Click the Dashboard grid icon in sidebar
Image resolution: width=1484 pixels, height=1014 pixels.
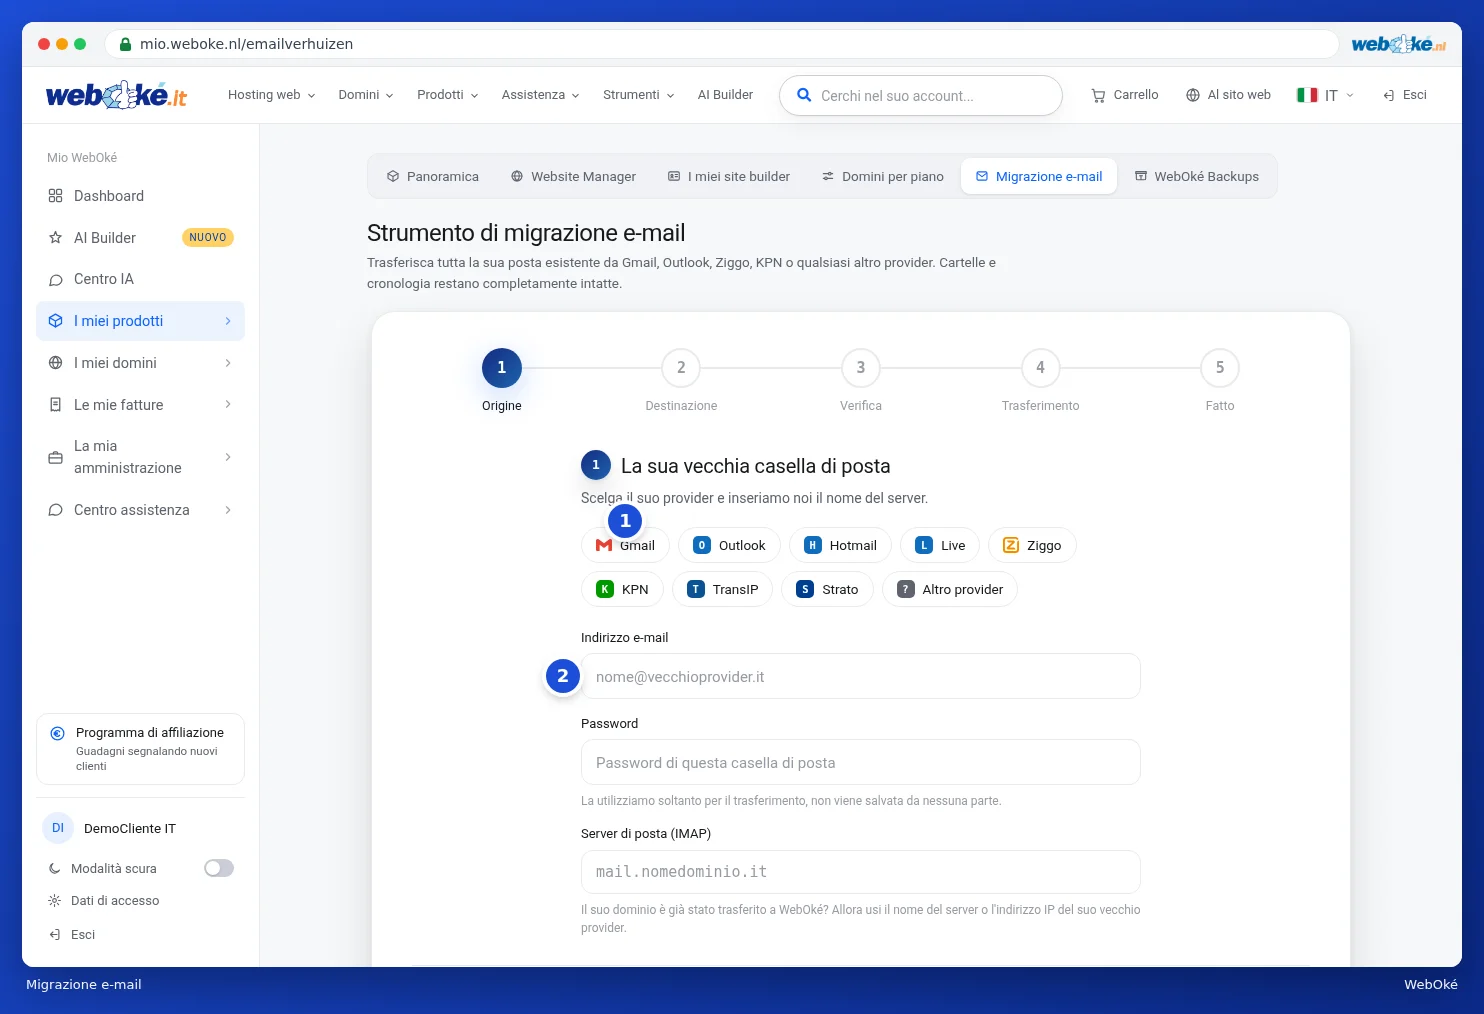(56, 196)
